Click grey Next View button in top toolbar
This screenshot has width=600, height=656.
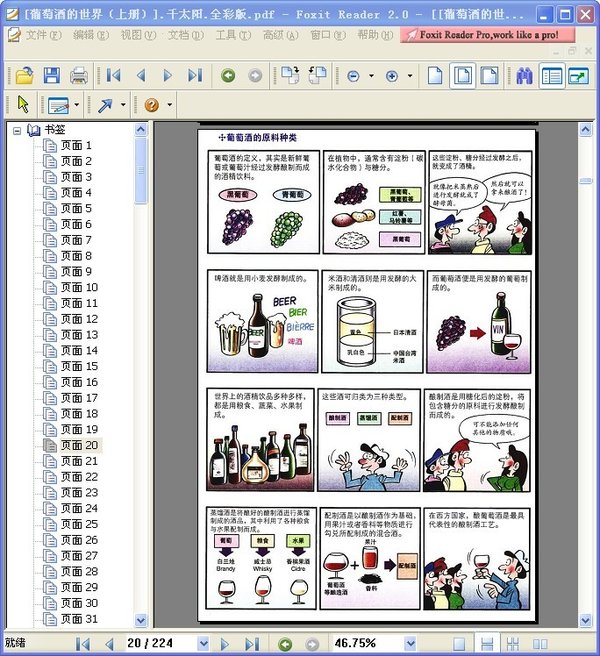(x=255, y=76)
